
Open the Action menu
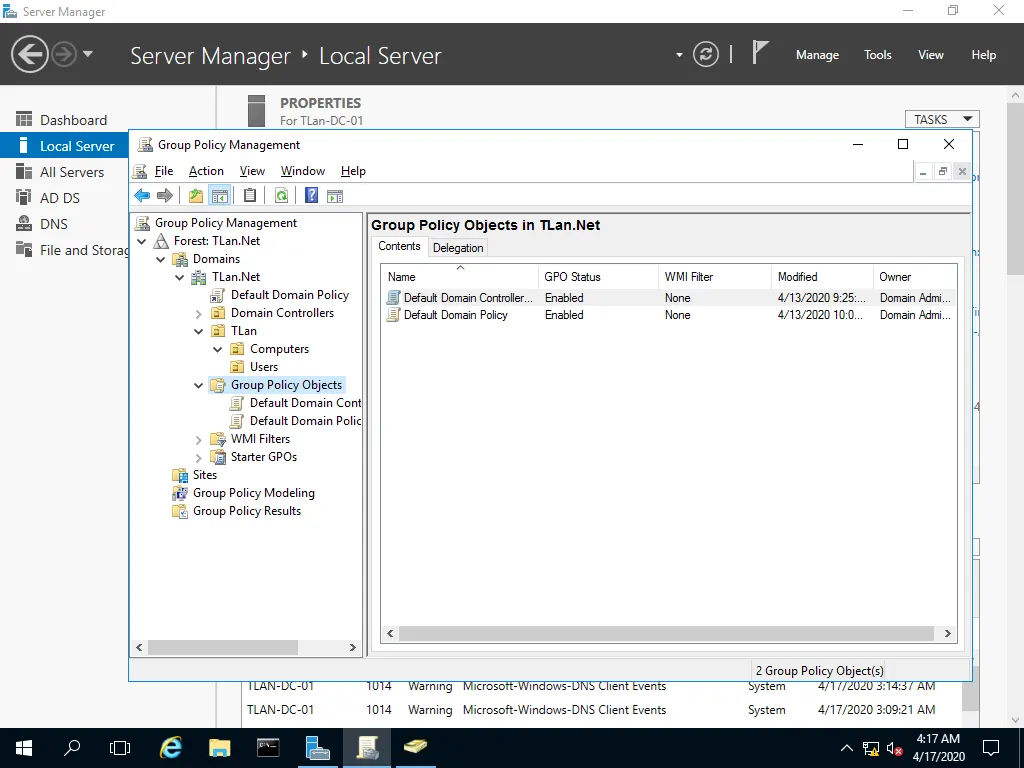click(206, 171)
